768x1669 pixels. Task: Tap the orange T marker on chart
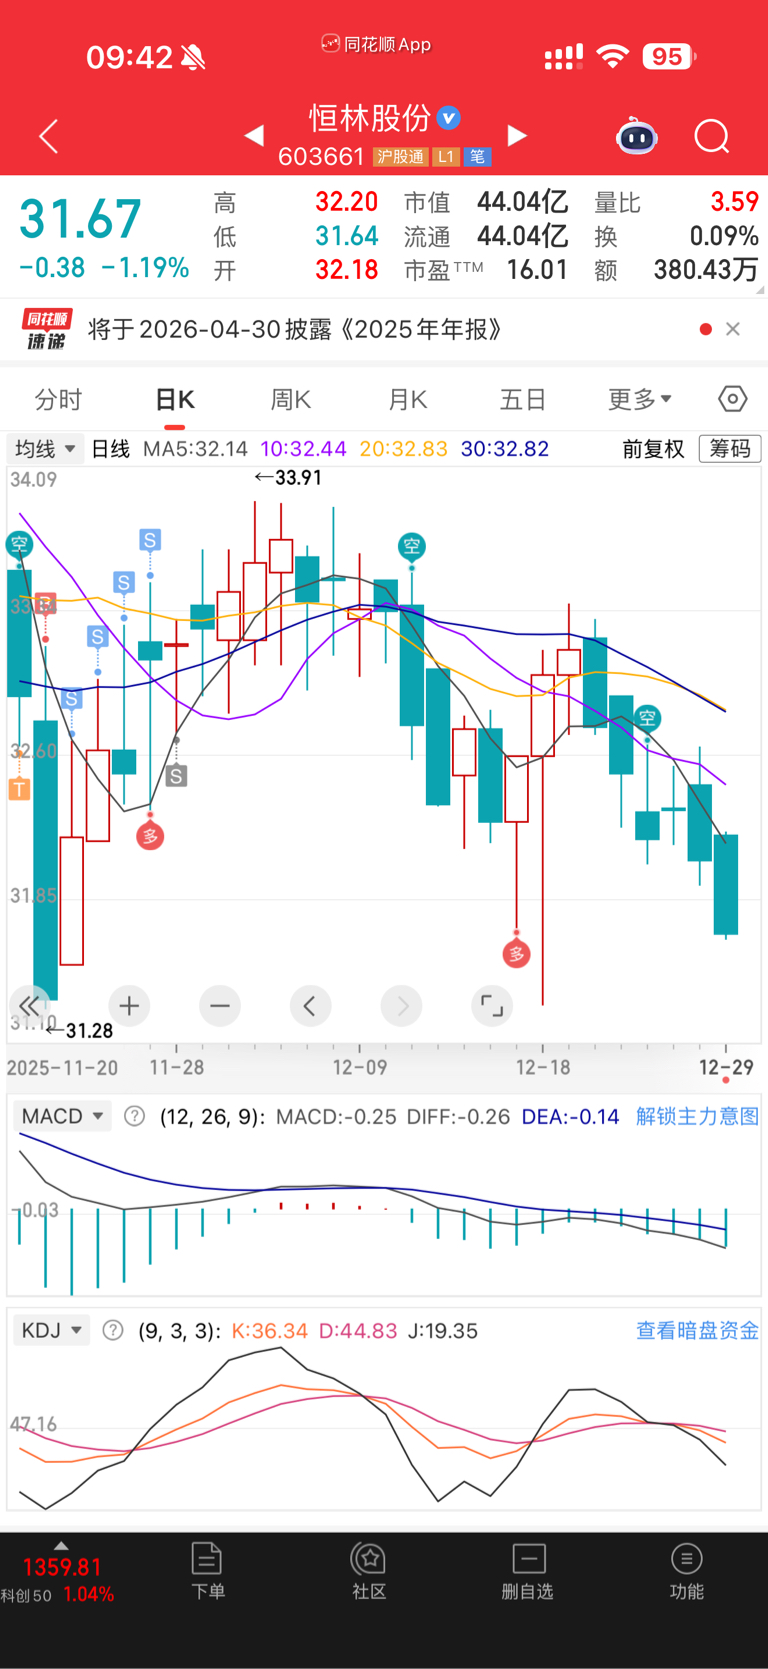(x=18, y=789)
